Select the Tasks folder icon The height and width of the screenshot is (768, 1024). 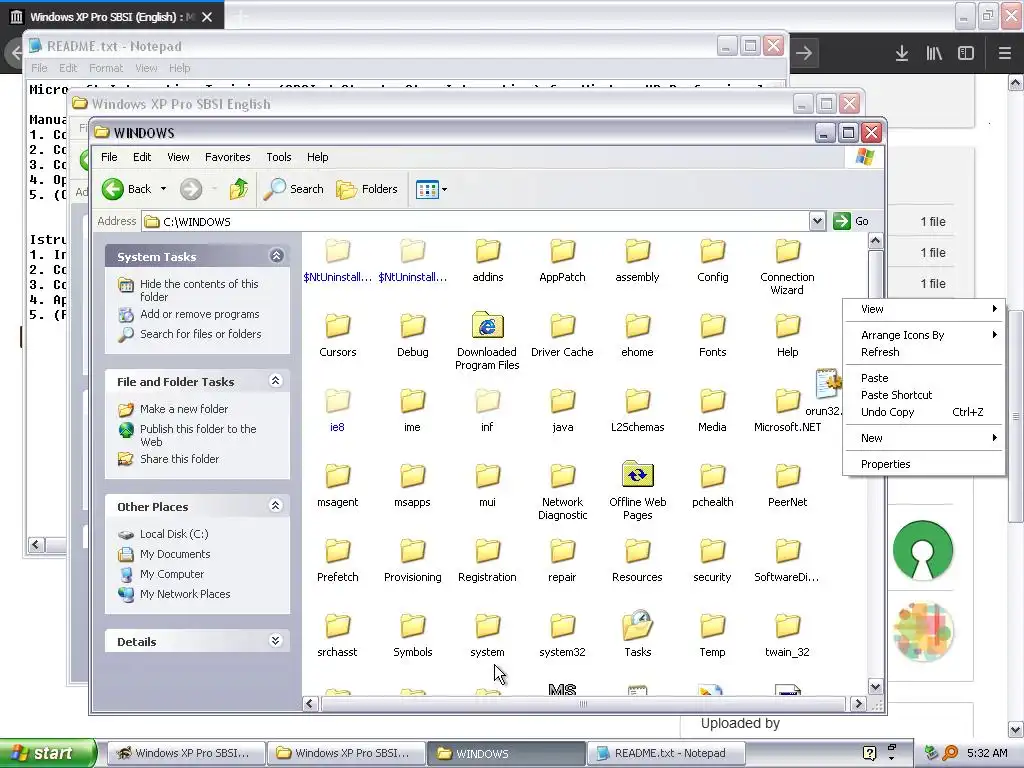[x=638, y=626]
